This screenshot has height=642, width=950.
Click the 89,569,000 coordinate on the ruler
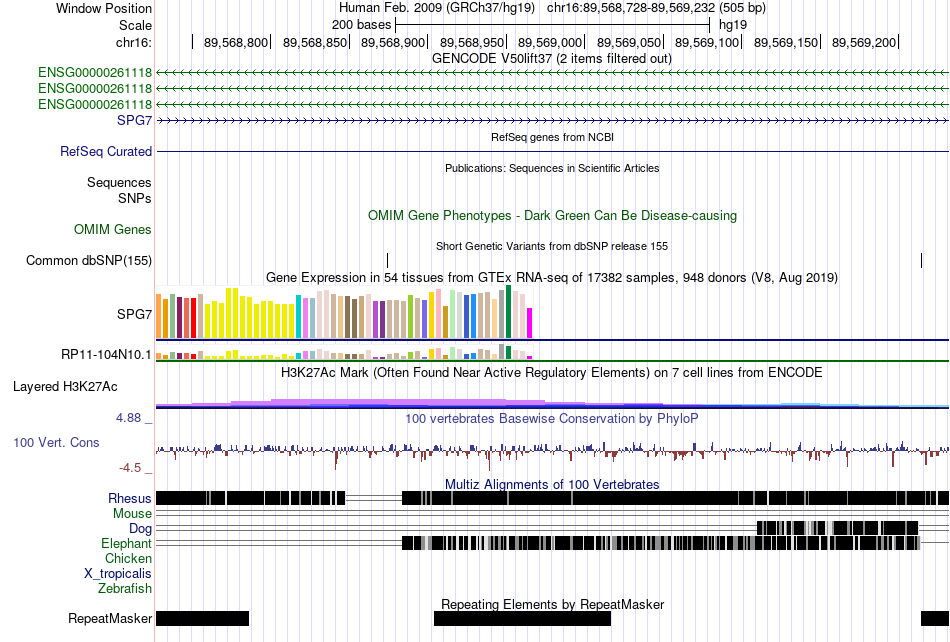[x=550, y=42]
